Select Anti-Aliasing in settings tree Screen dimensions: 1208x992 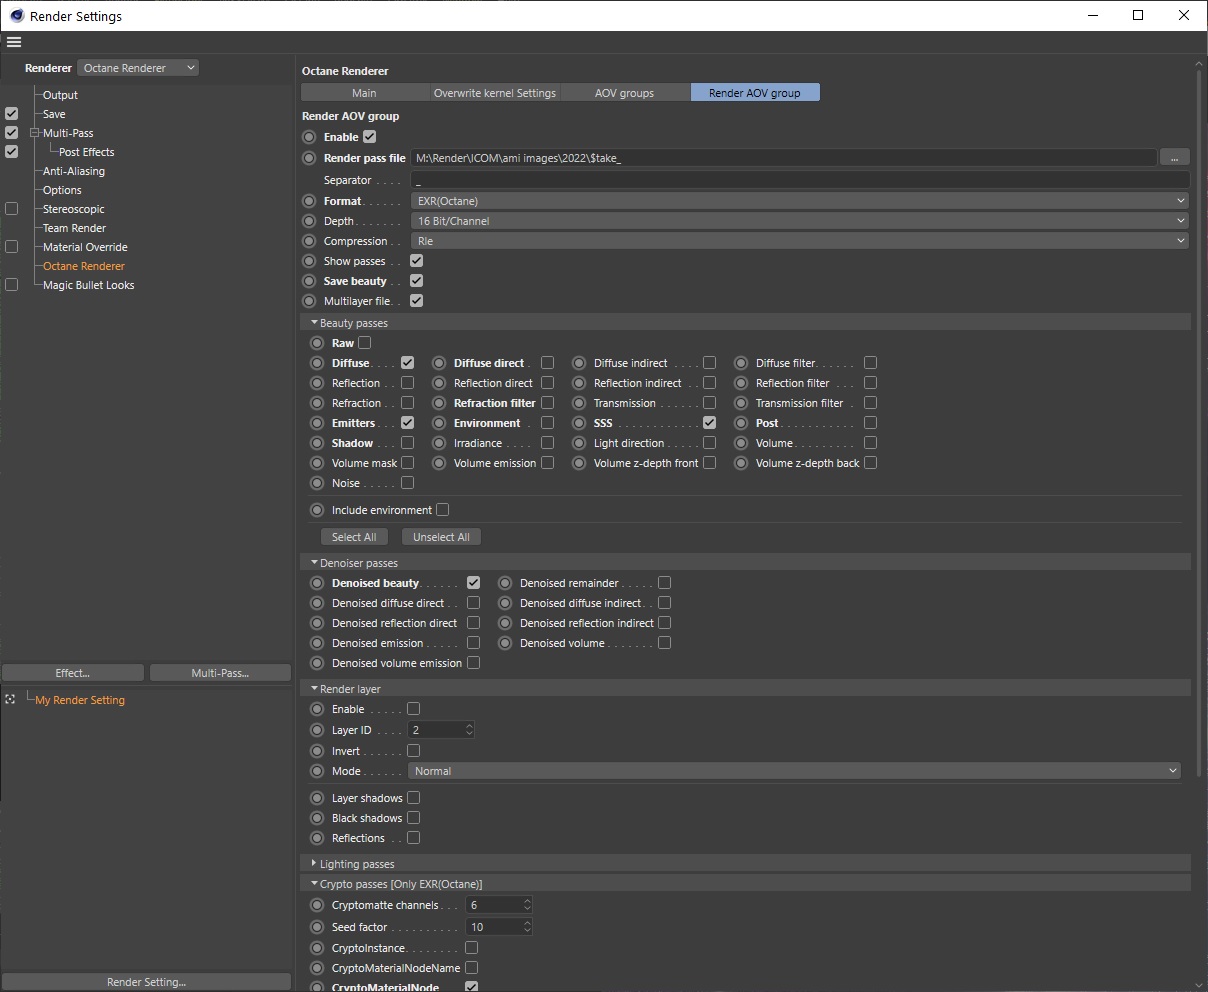[x=74, y=171]
